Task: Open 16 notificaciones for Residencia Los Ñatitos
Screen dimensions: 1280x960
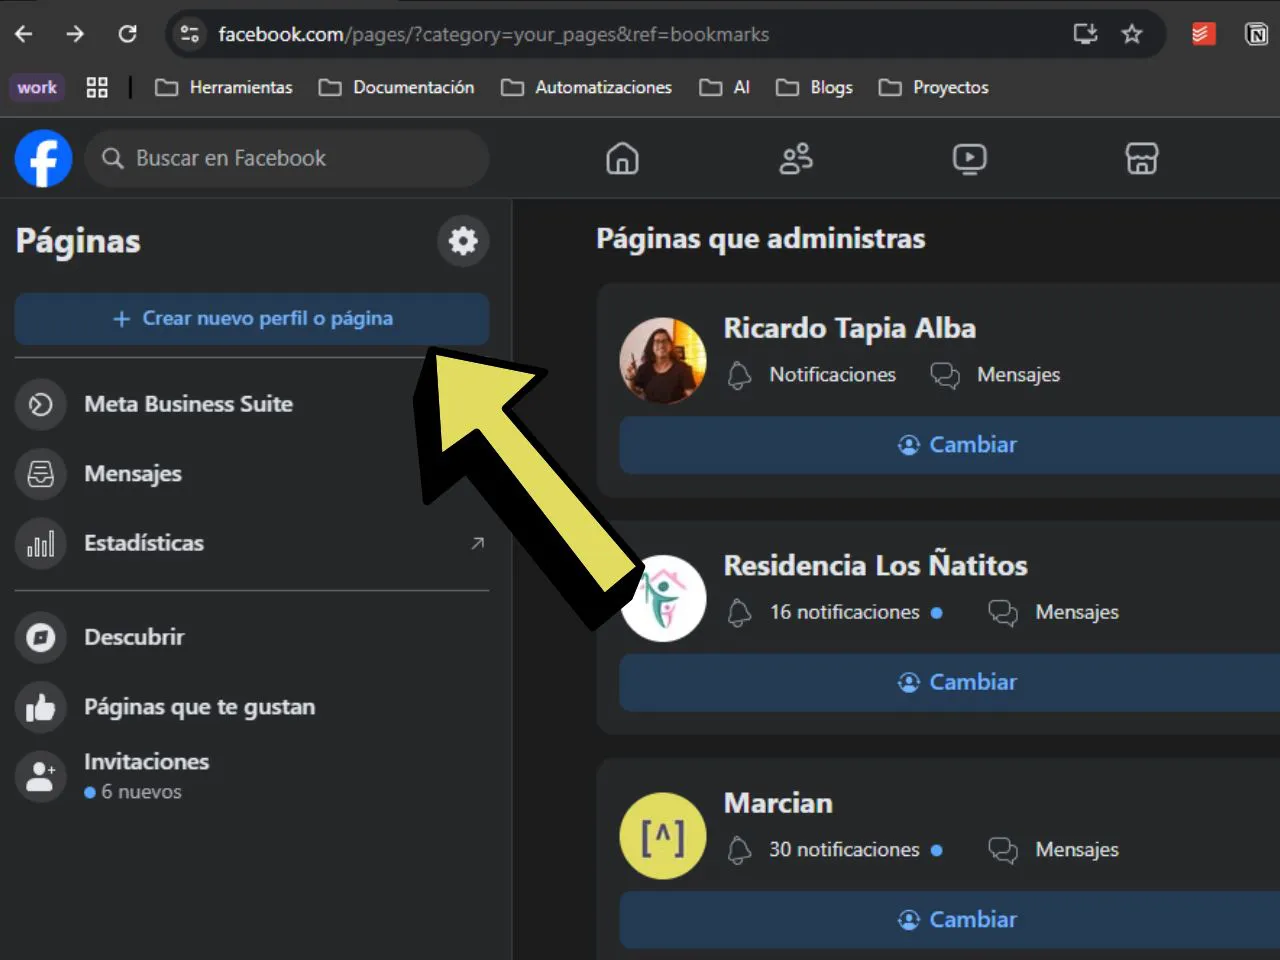Action: pos(835,612)
